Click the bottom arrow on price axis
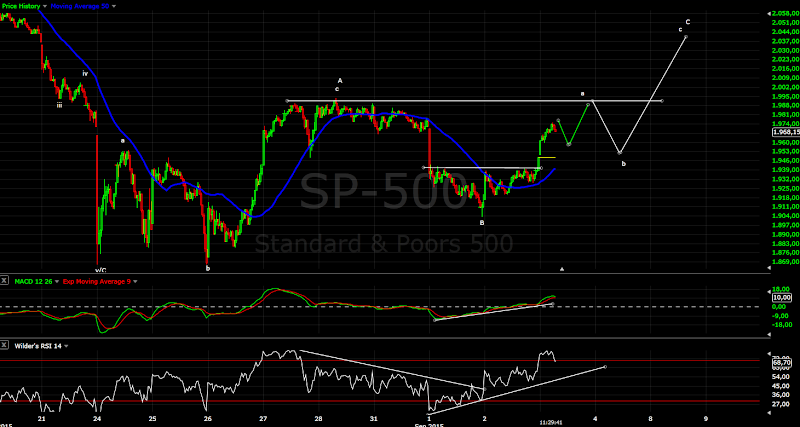 click(x=769, y=270)
